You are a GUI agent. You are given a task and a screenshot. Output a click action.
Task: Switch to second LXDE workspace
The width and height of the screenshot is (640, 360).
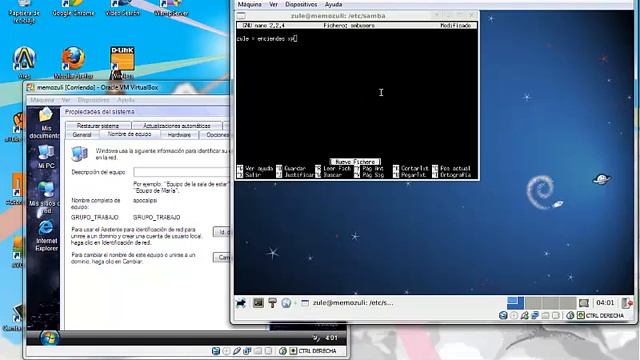533,303
